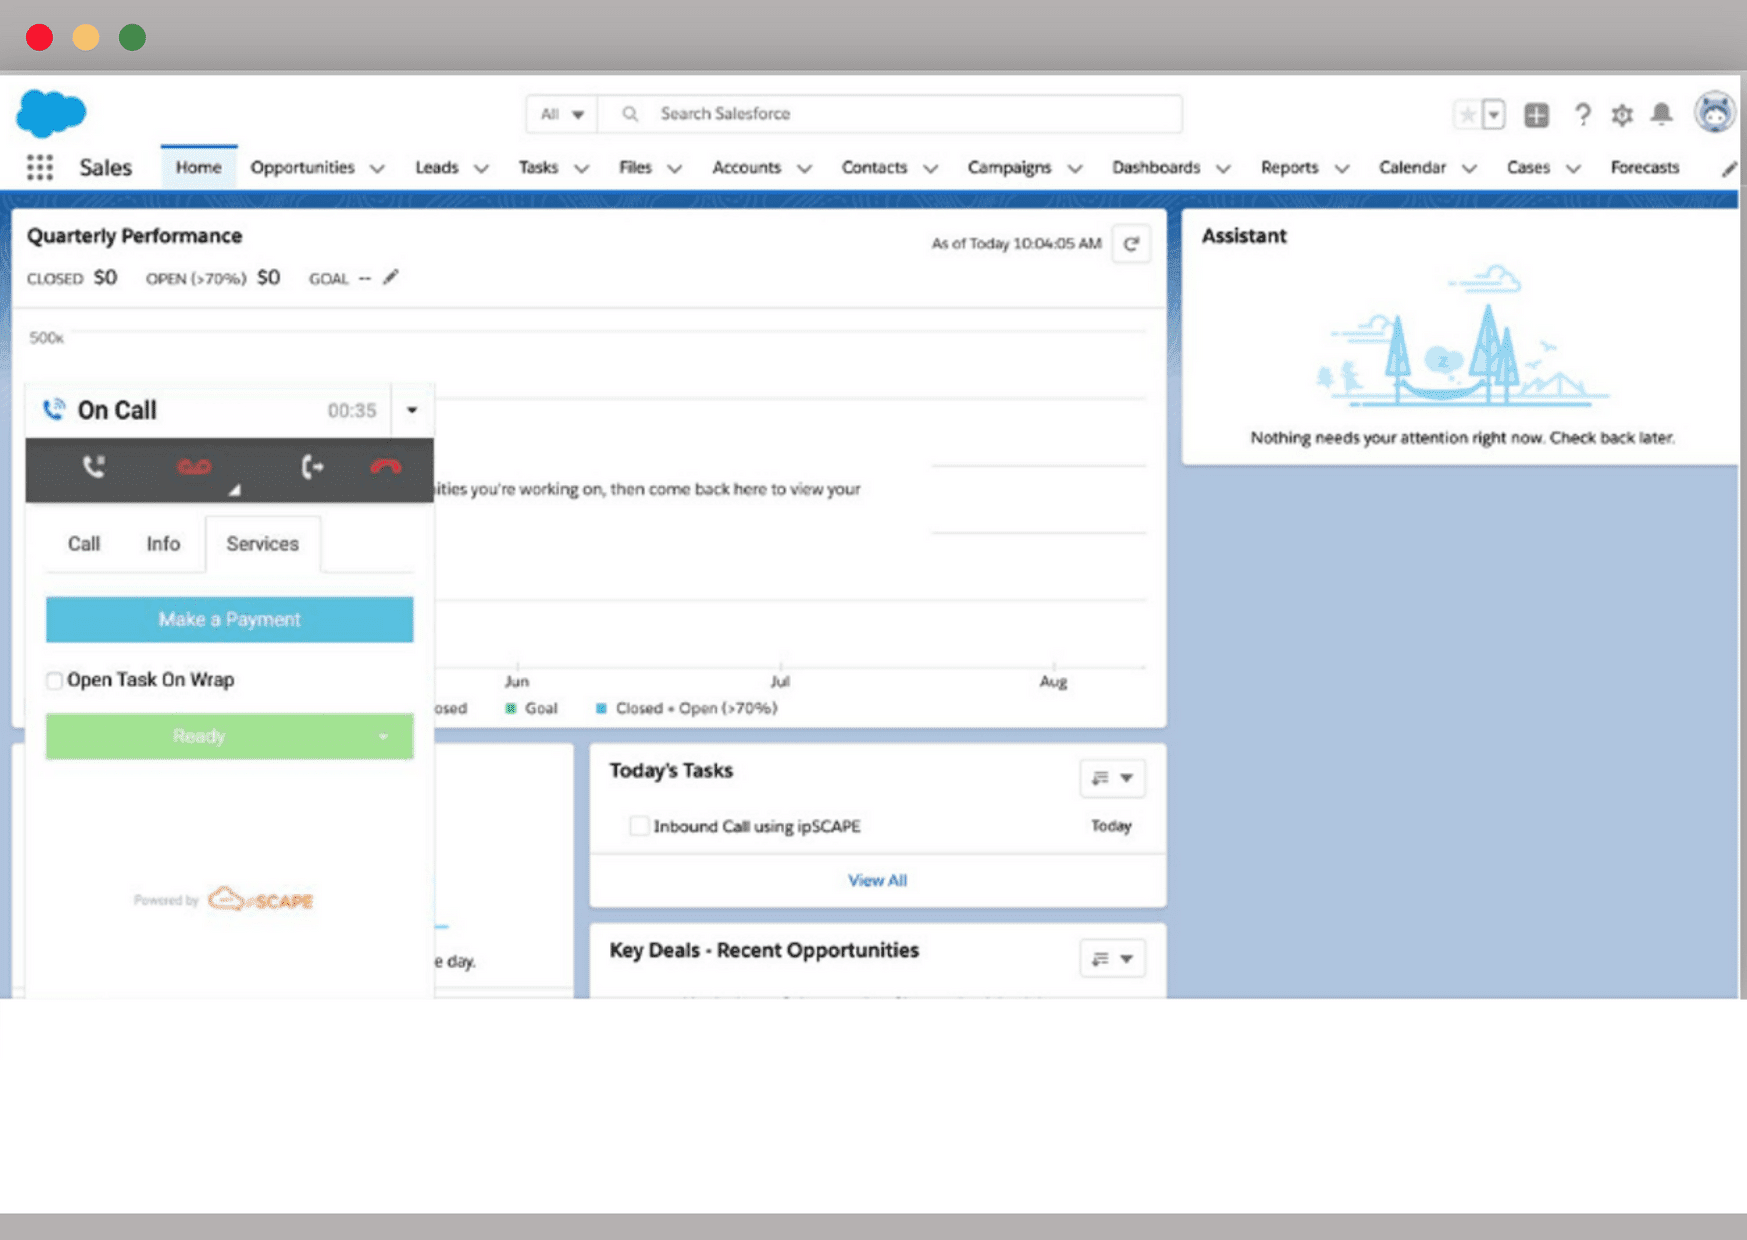
Task: Click the 00:35 call timer
Action: 352,411
